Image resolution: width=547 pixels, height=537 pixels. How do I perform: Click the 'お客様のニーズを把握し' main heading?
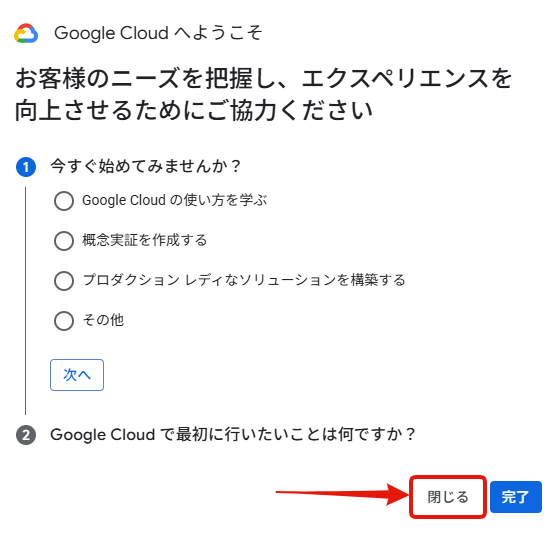tap(263, 94)
